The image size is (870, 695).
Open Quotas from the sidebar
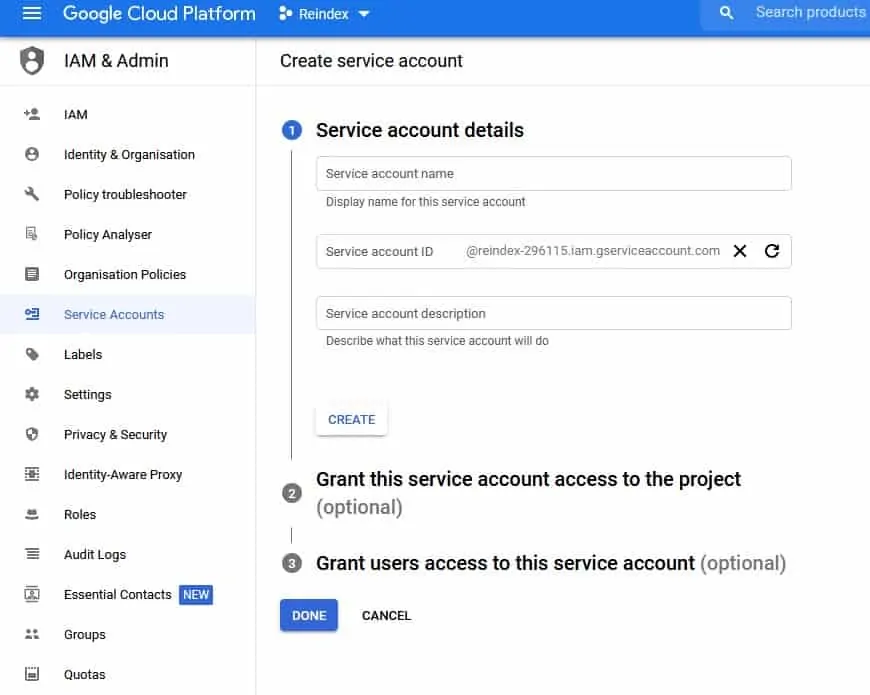[x=128, y=674]
